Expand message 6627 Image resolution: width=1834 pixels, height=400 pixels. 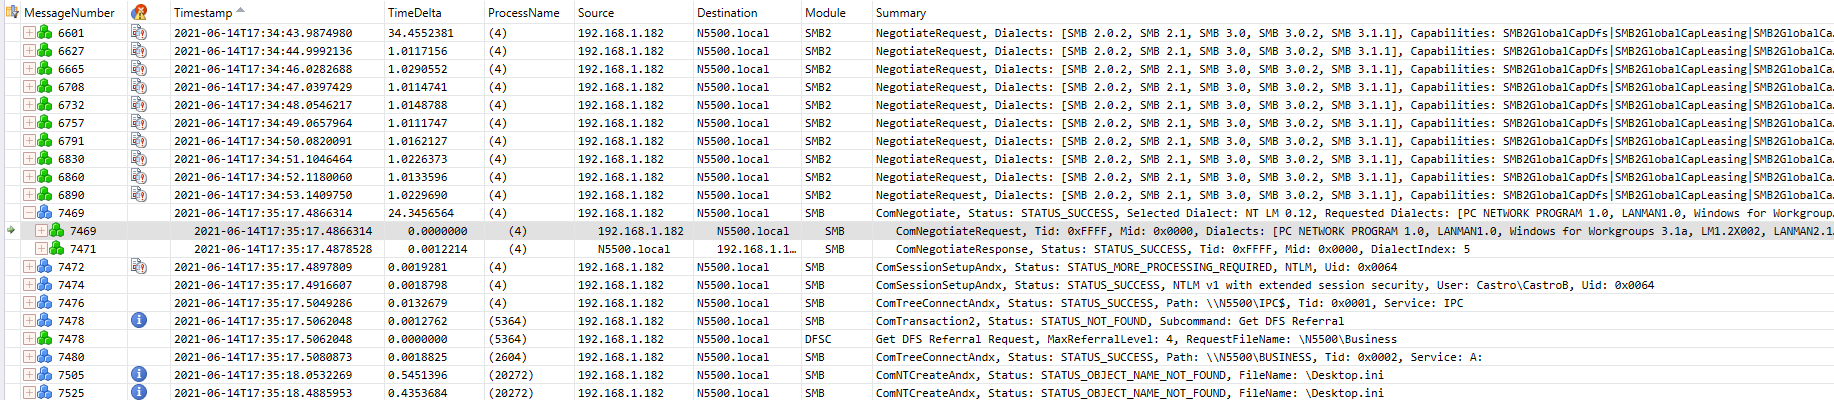click(x=29, y=51)
